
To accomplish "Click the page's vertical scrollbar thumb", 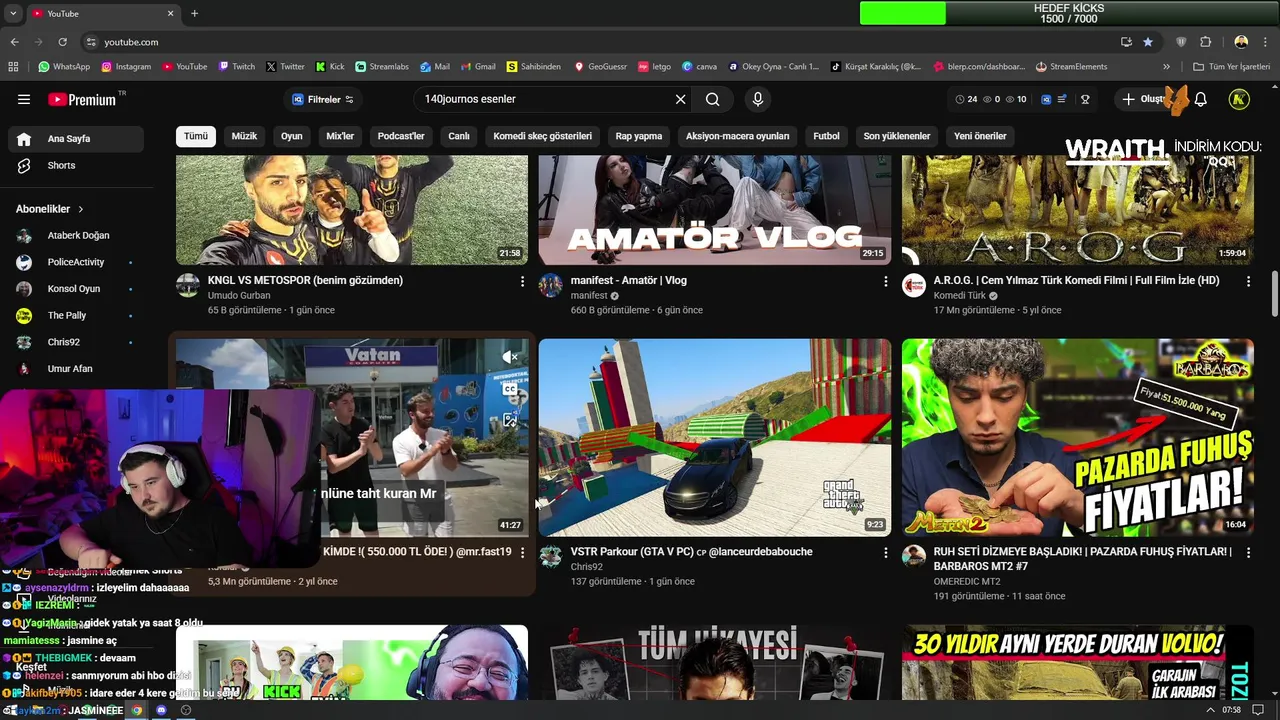I will 1274,294.
